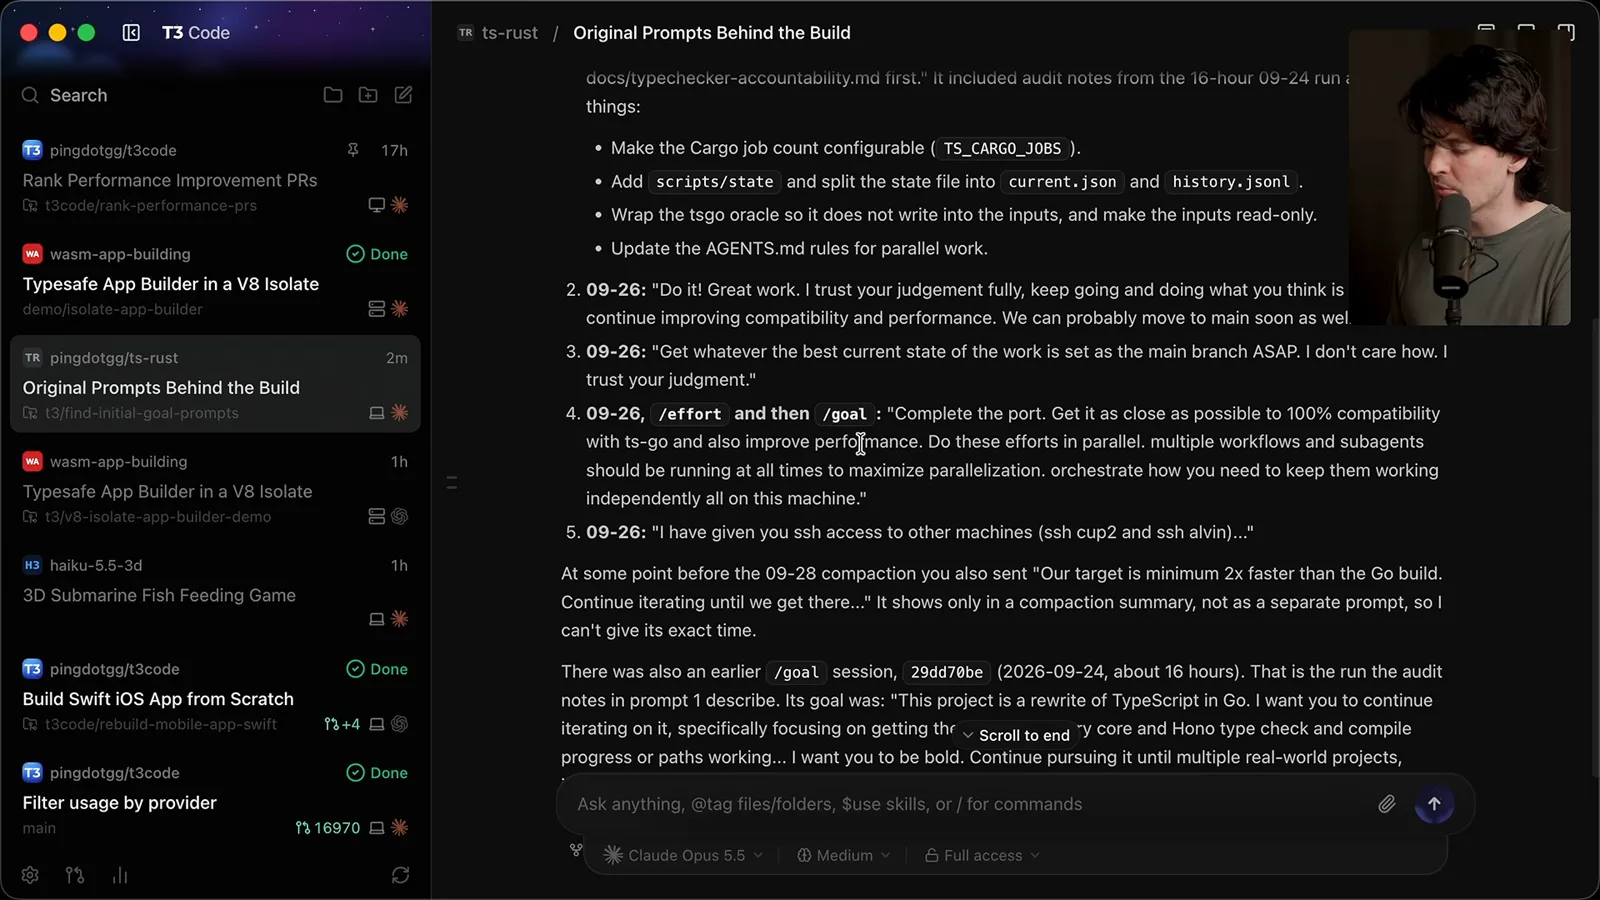This screenshot has height=900, width=1600.
Task: Click the Done status on Filter usage thread
Action: 377,773
